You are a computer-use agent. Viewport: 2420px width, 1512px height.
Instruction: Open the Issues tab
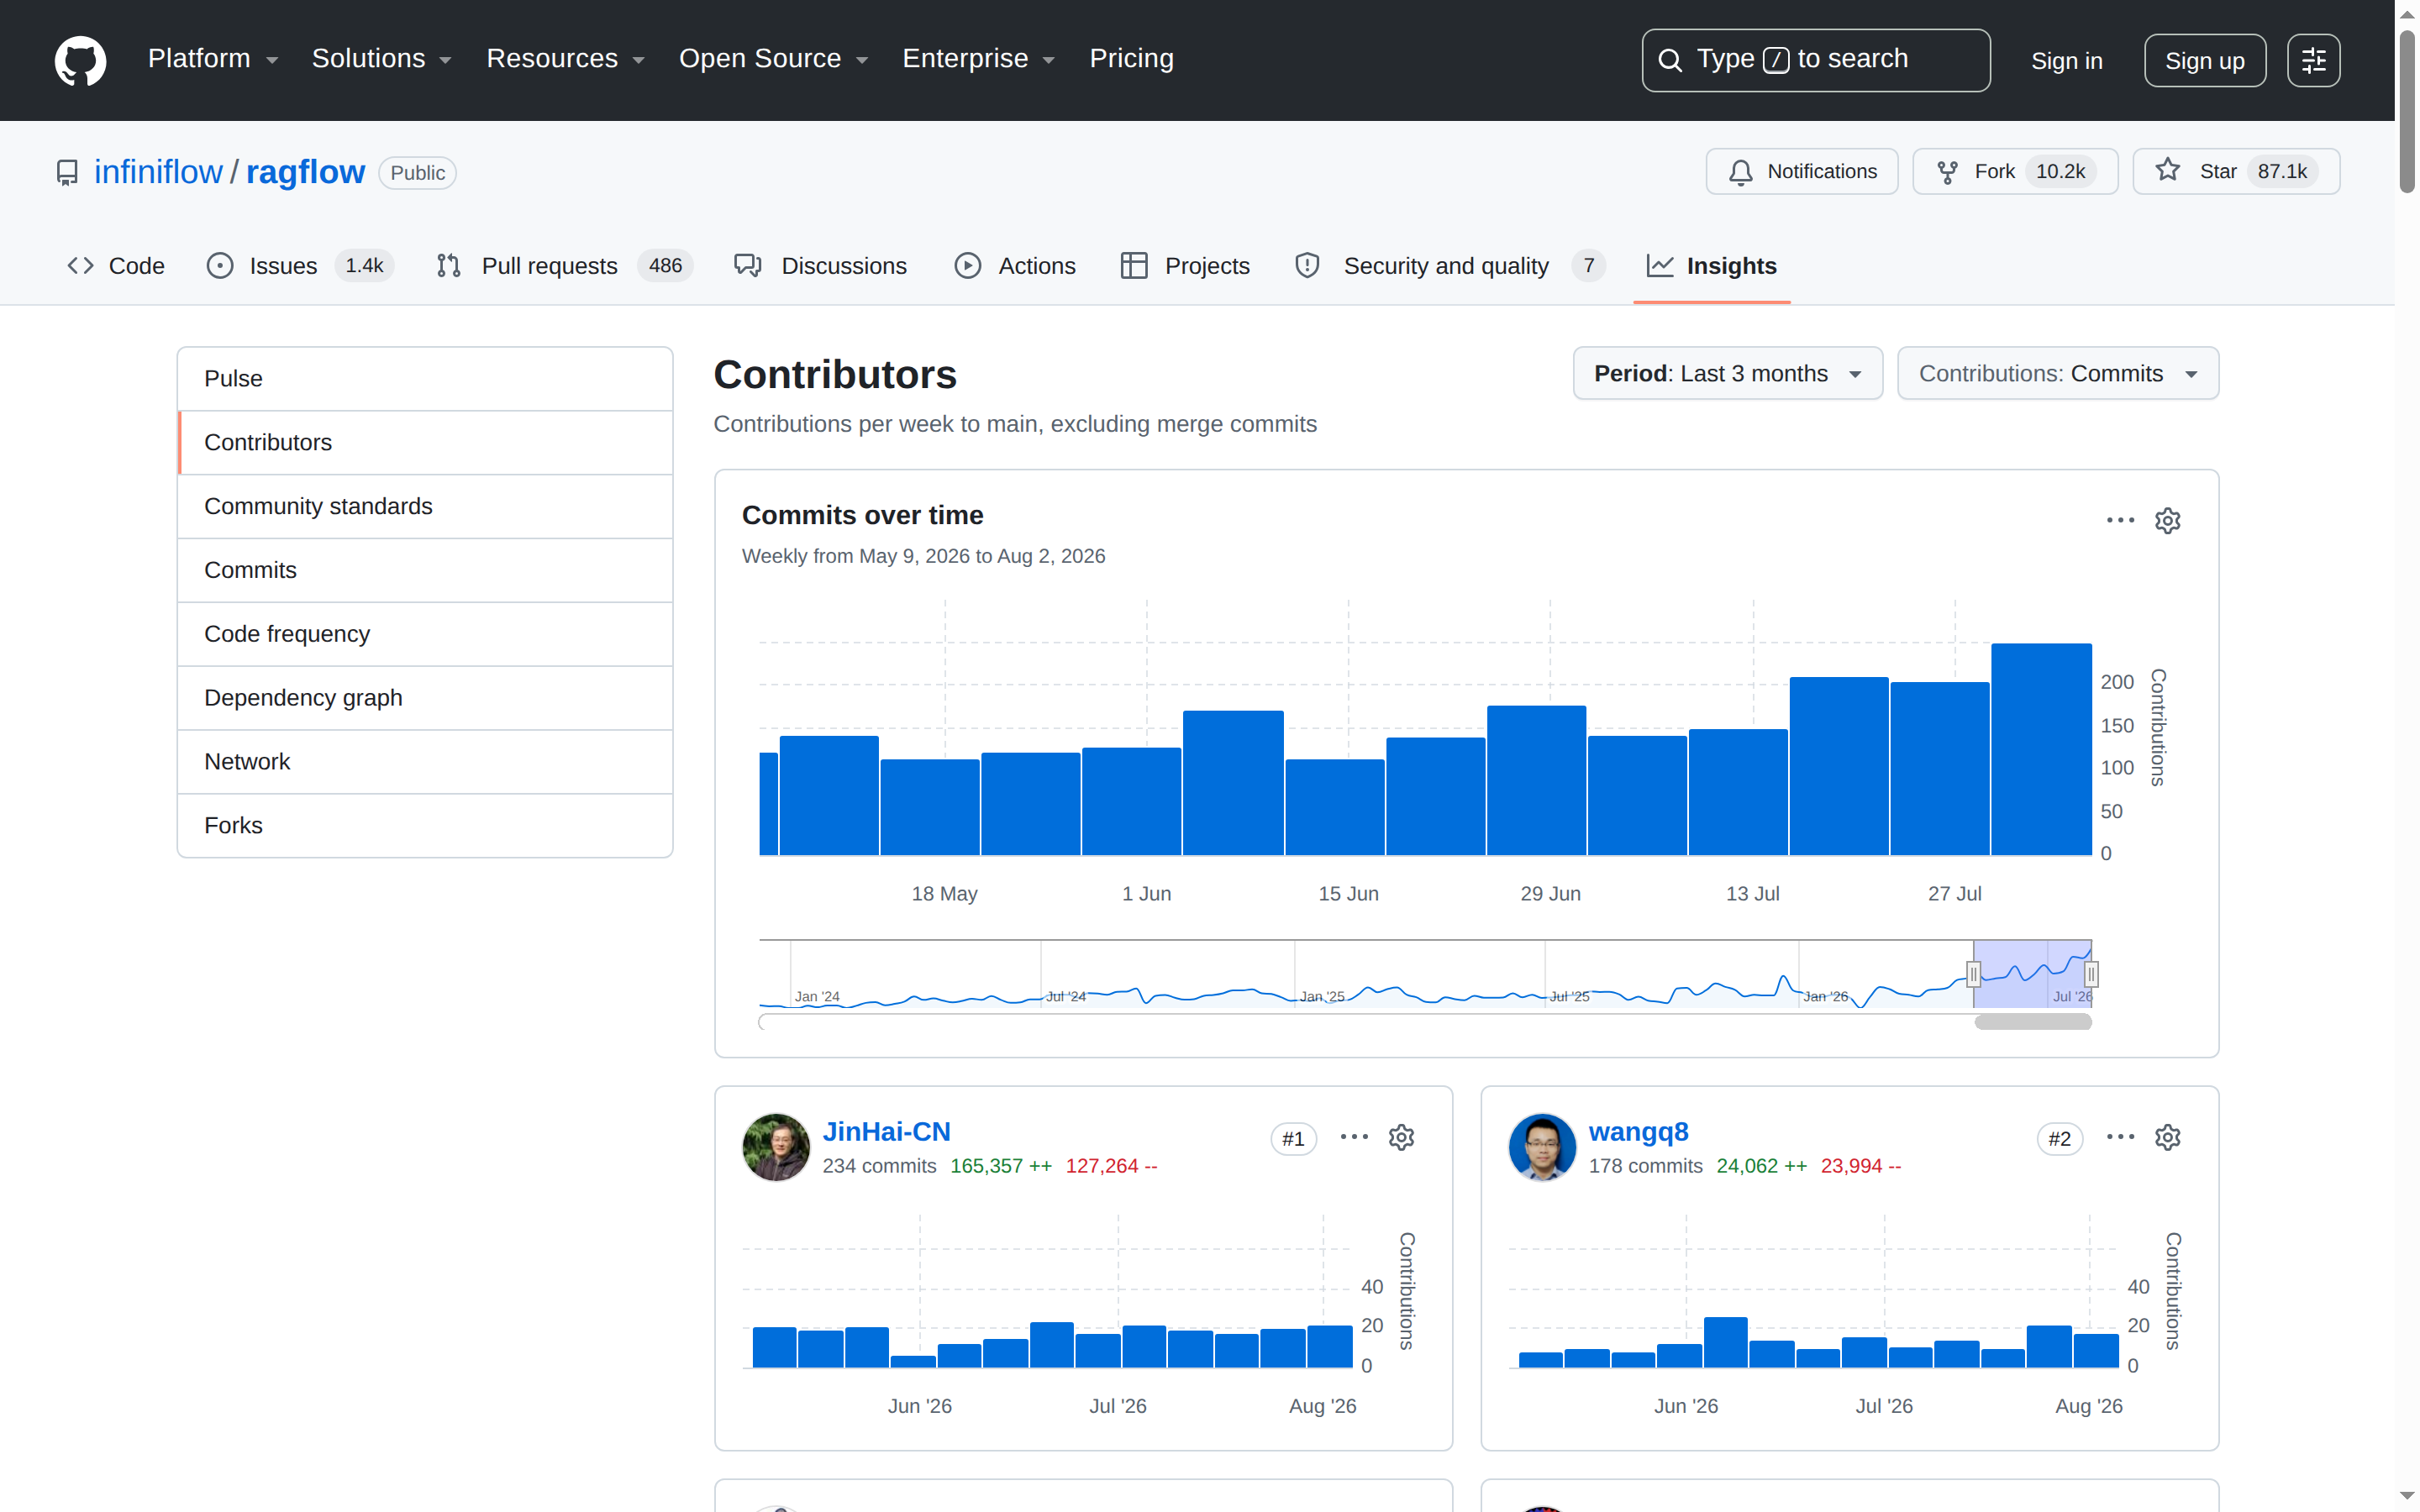pyautogui.click(x=300, y=266)
